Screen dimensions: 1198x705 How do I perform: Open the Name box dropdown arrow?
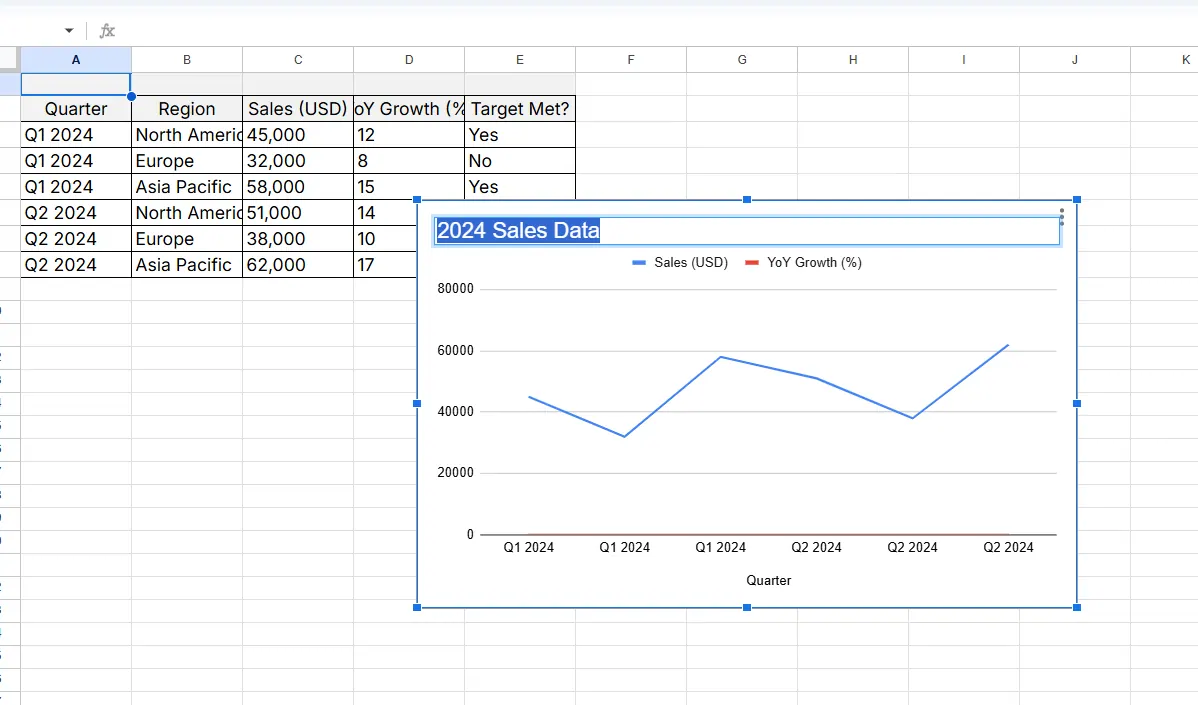[x=69, y=31]
